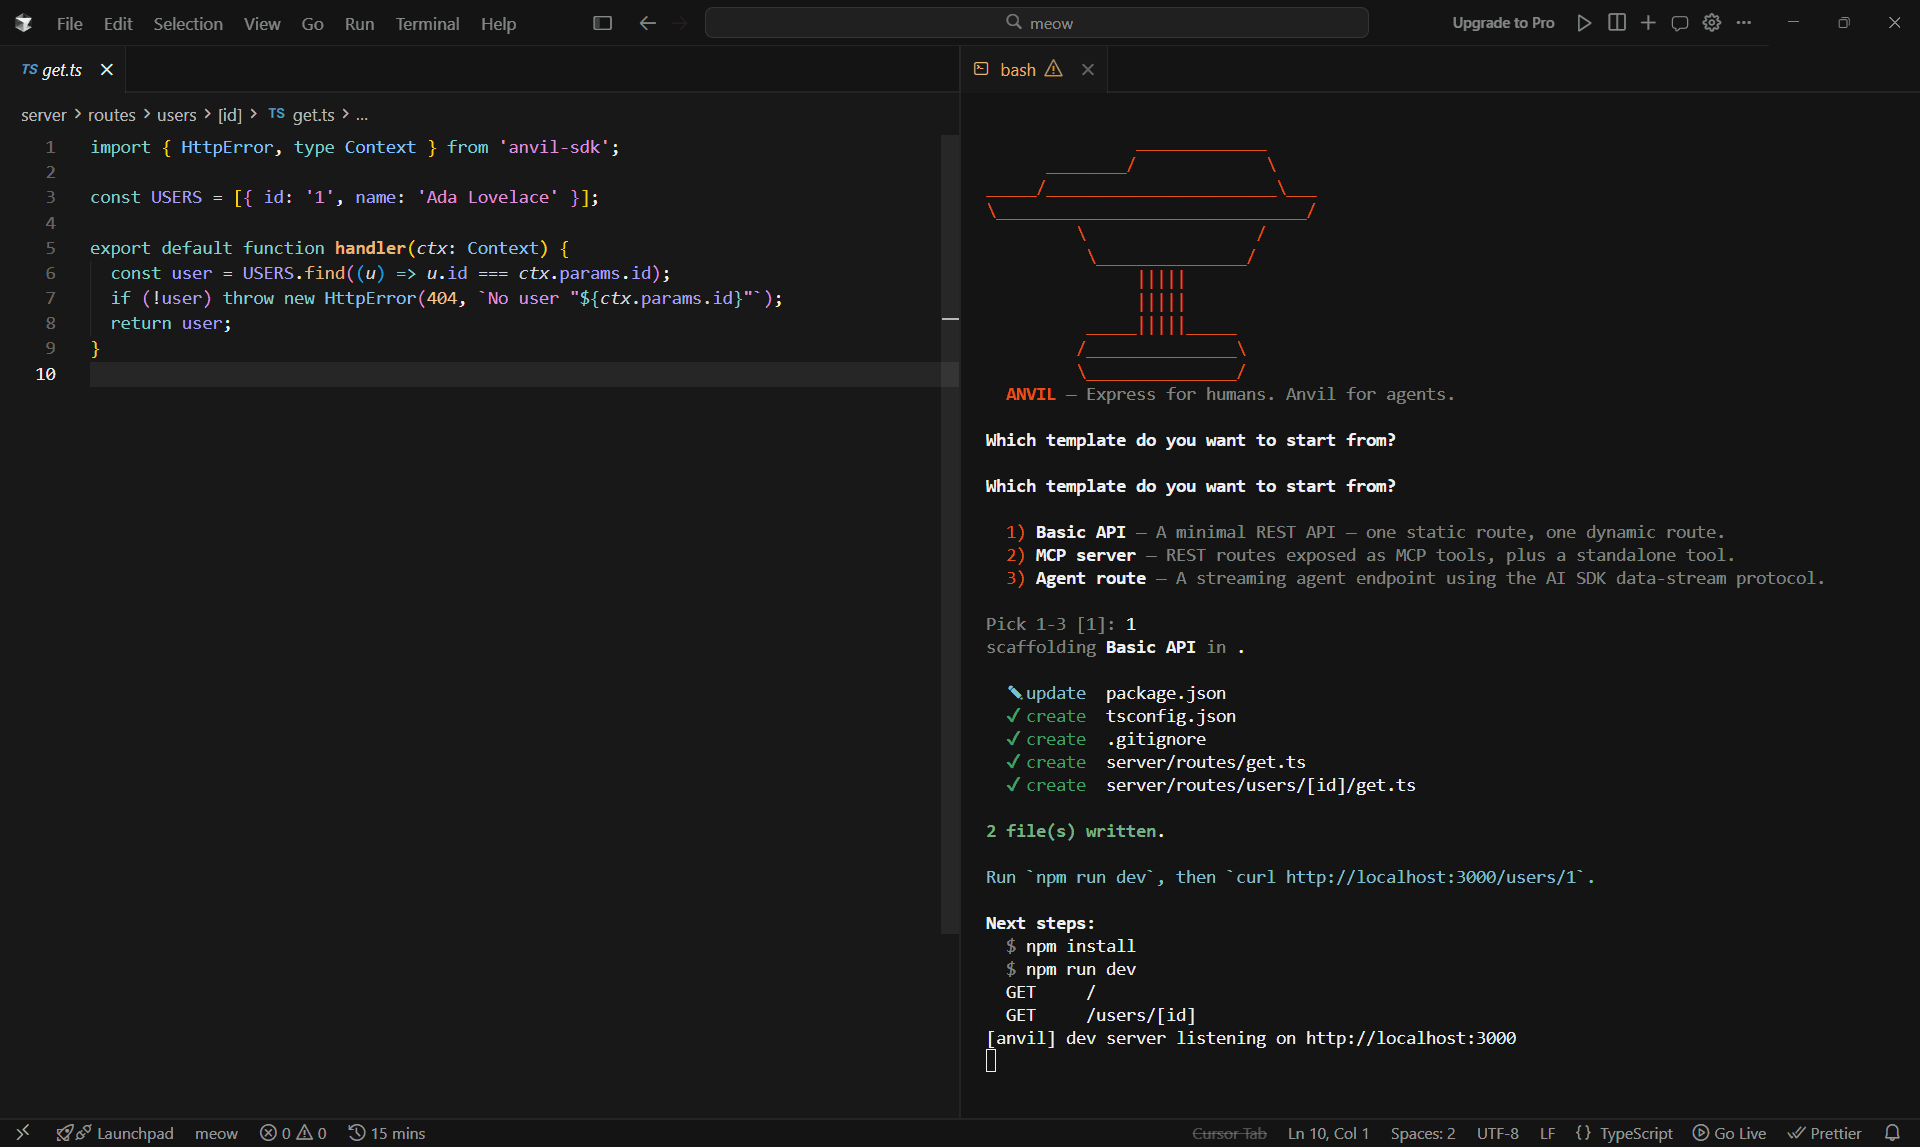Image resolution: width=1920 pixels, height=1147 pixels.
Task: Click the server breadcrumb
Action: click(x=44, y=115)
